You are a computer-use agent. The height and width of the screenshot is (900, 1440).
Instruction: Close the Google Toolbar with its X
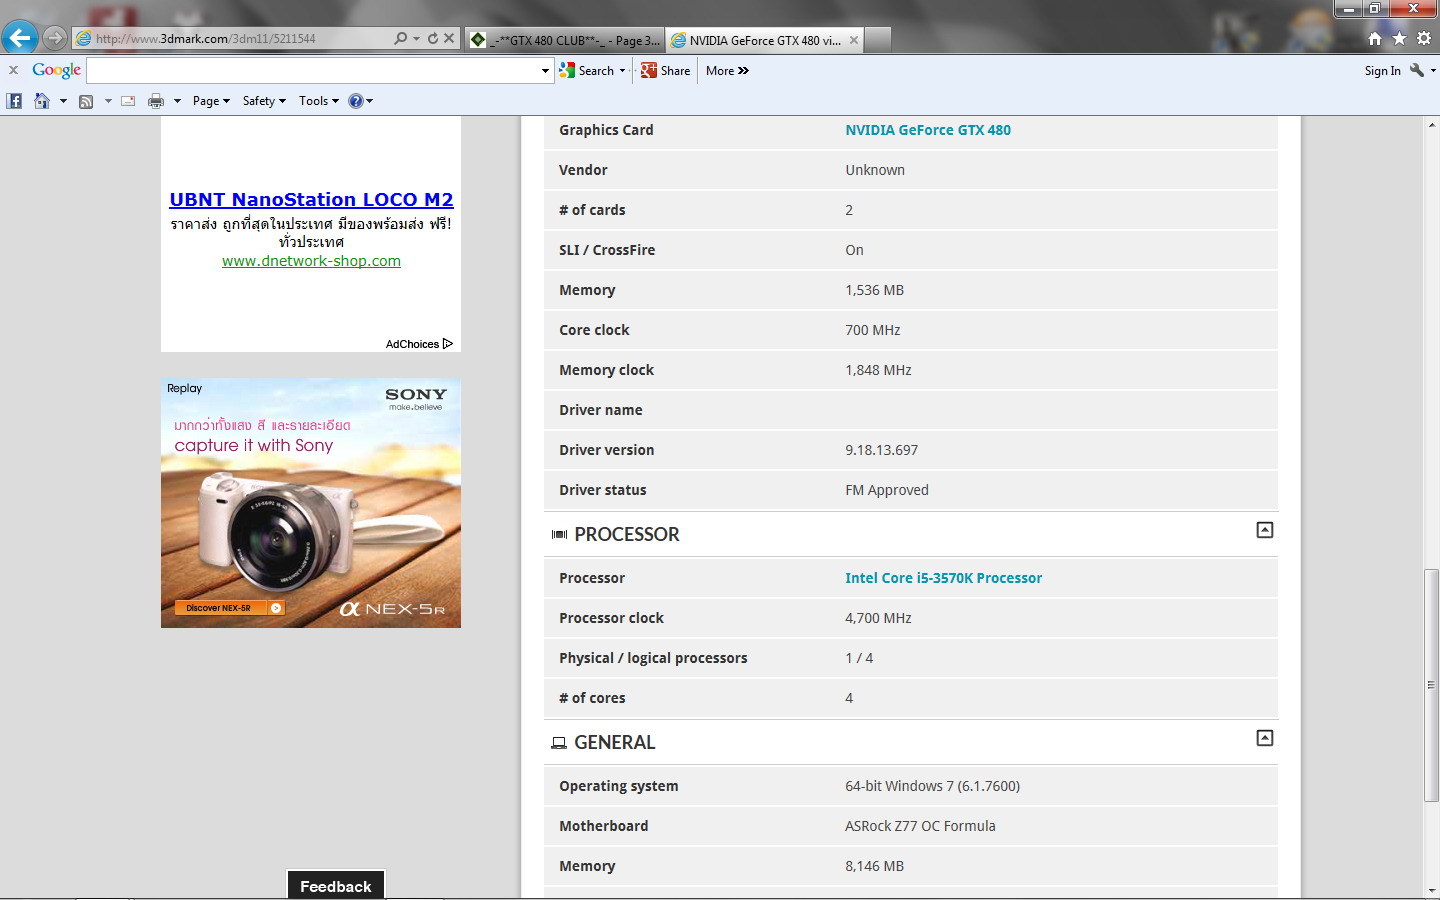pyautogui.click(x=13, y=70)
